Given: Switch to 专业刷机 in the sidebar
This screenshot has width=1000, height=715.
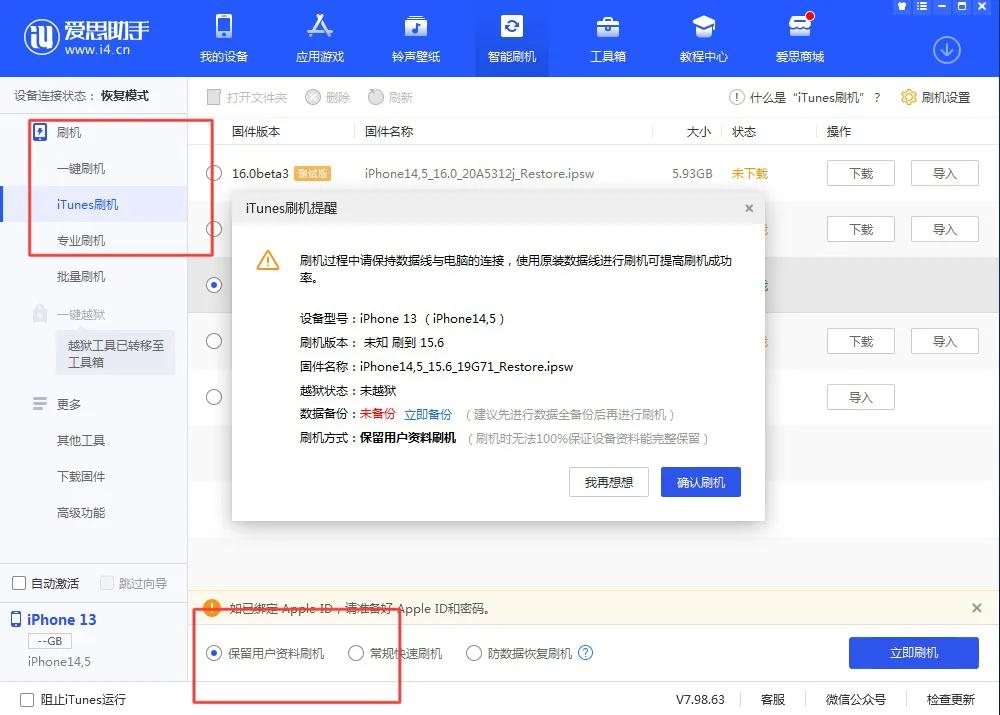Looking at the screenshot, I should (x=81, y=240).
